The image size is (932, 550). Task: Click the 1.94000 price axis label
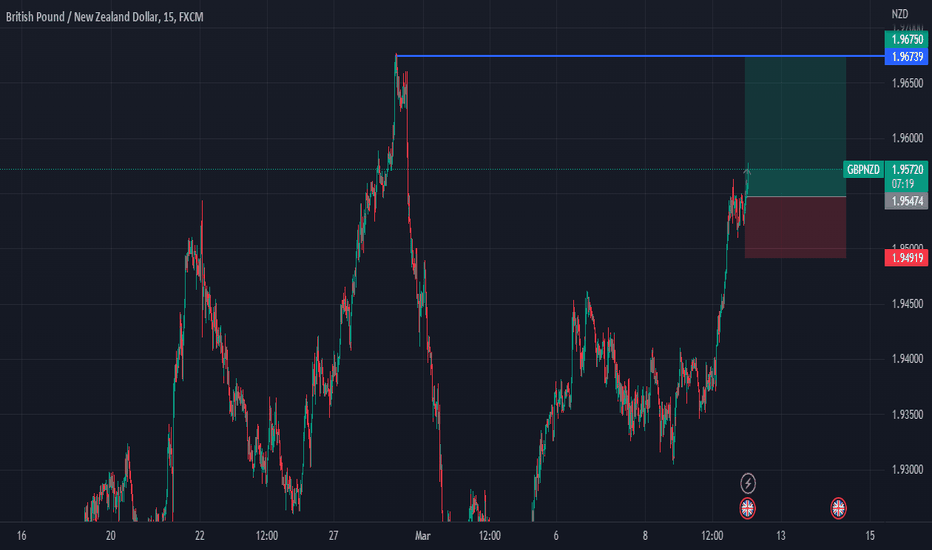(x=908, y=359)
